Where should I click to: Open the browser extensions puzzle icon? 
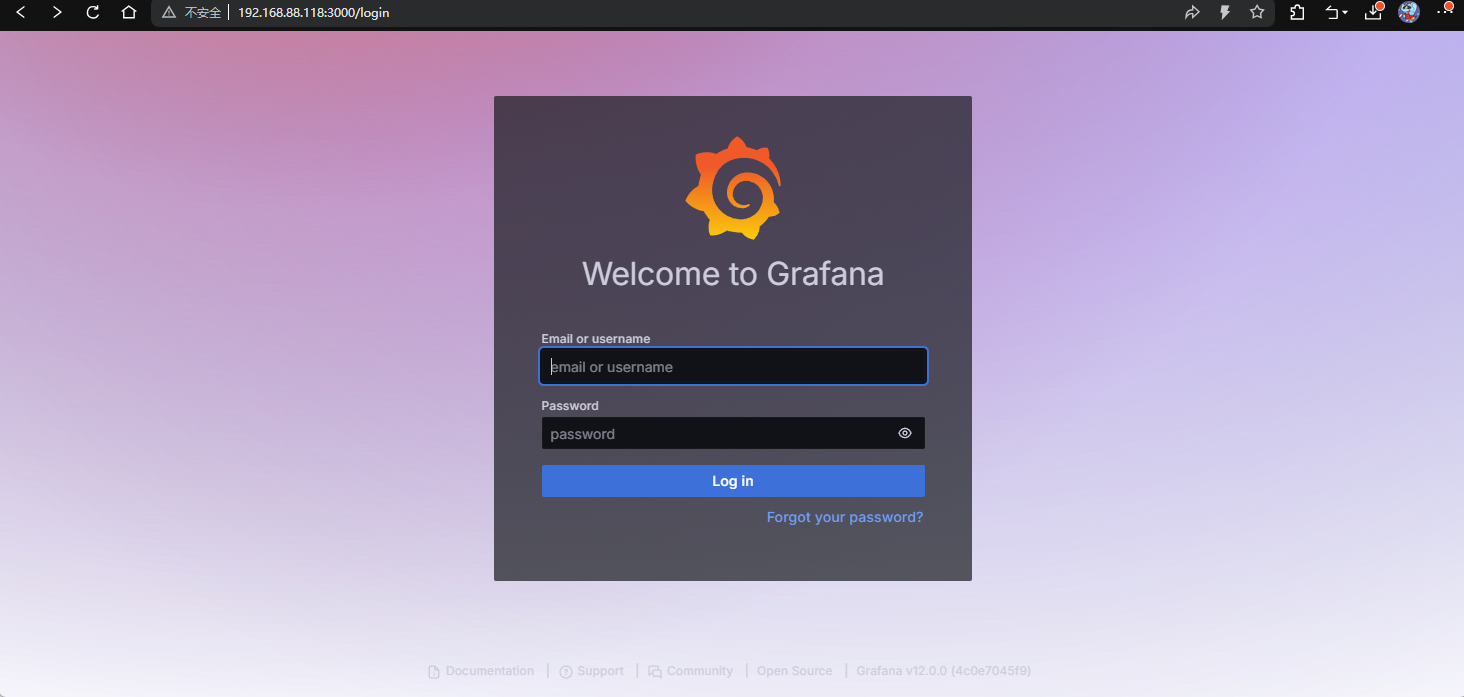click(x=1297, y=13)
